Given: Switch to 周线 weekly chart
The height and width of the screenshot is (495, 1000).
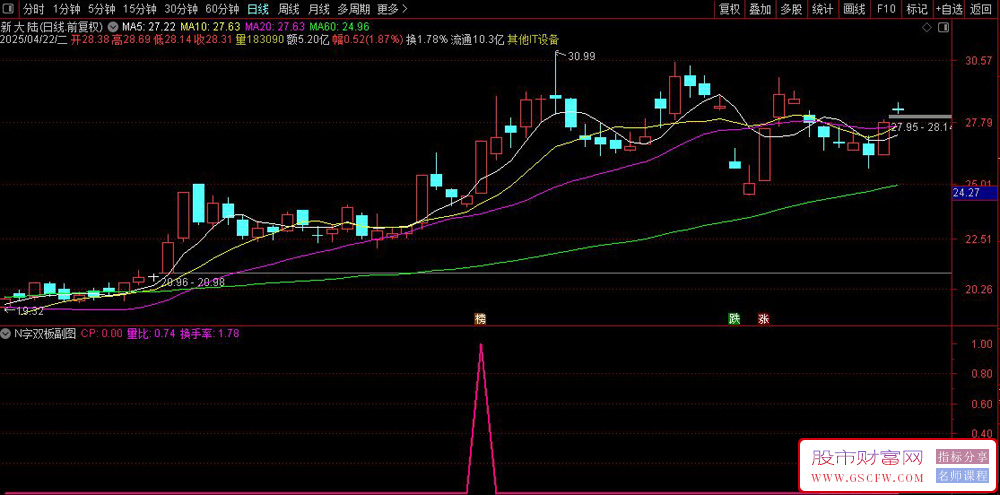Looking at the screenshot, I should click(x=289, y=9).
